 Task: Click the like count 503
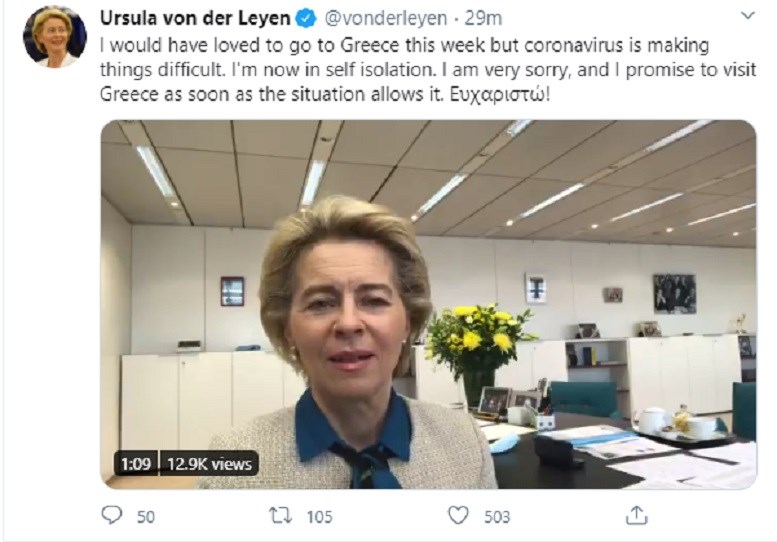(x=497, y=517)
